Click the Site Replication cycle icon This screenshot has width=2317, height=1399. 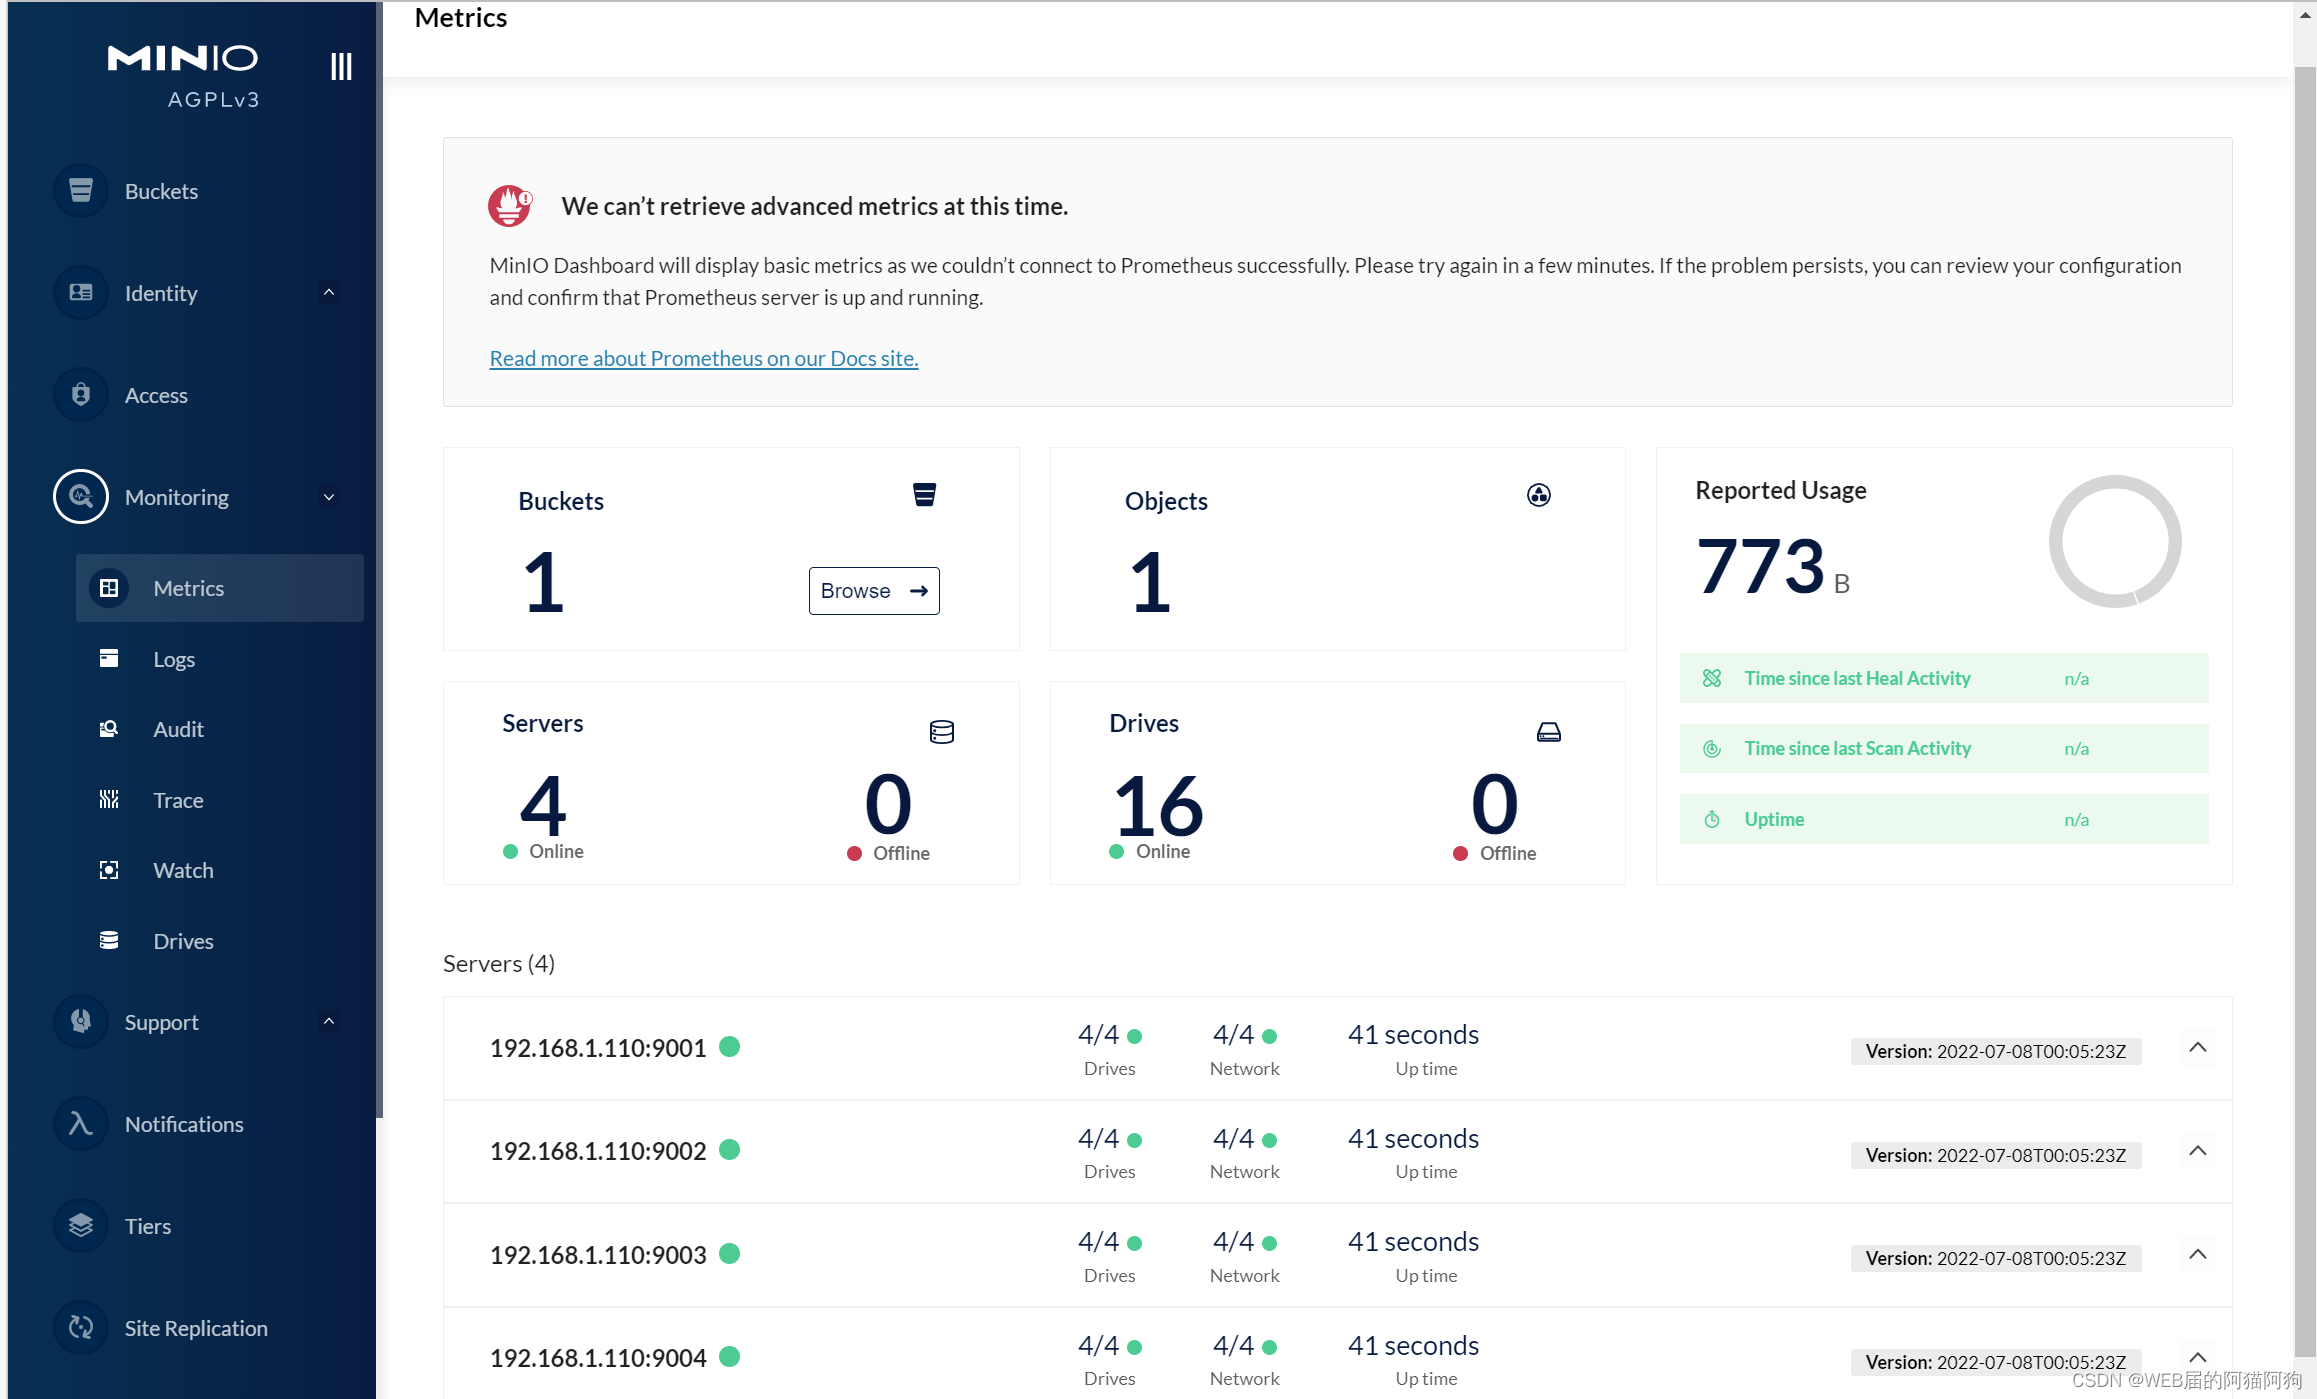(81, 1327)
